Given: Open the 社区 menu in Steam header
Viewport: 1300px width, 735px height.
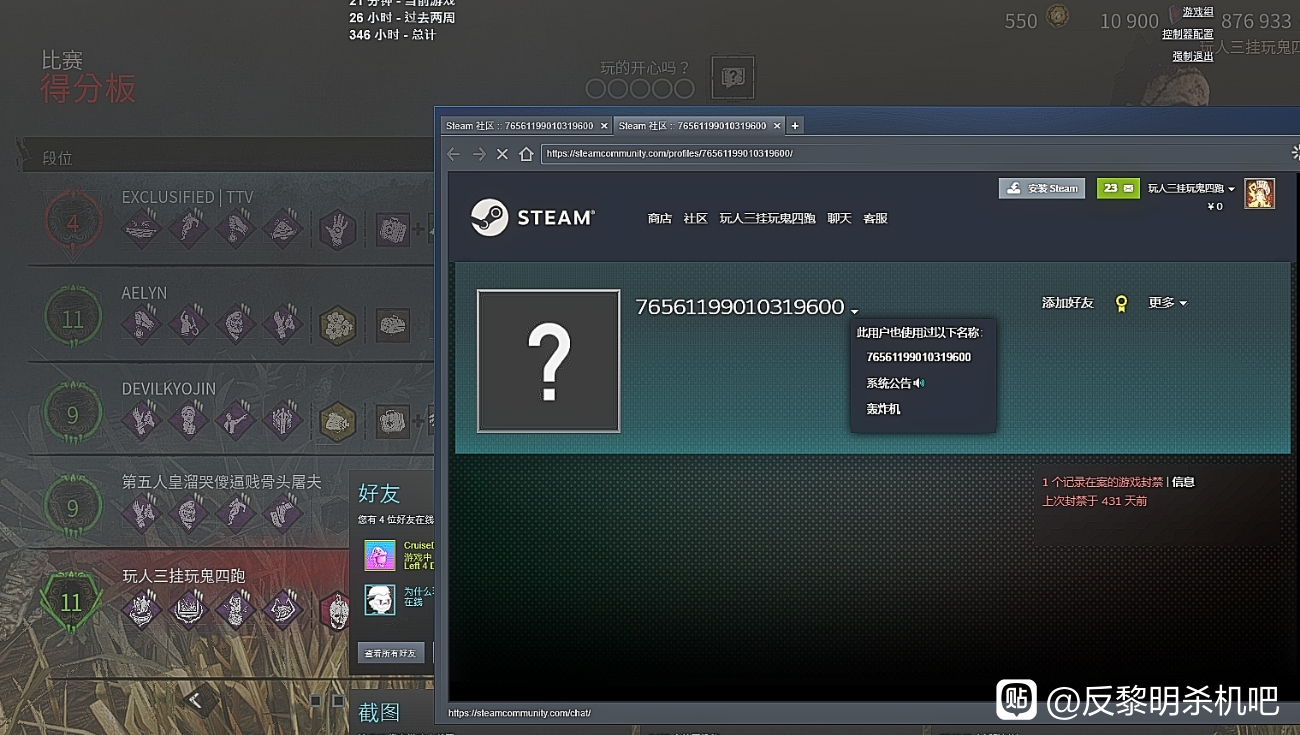Looking at the screenshot, I should tap(695, 218).
